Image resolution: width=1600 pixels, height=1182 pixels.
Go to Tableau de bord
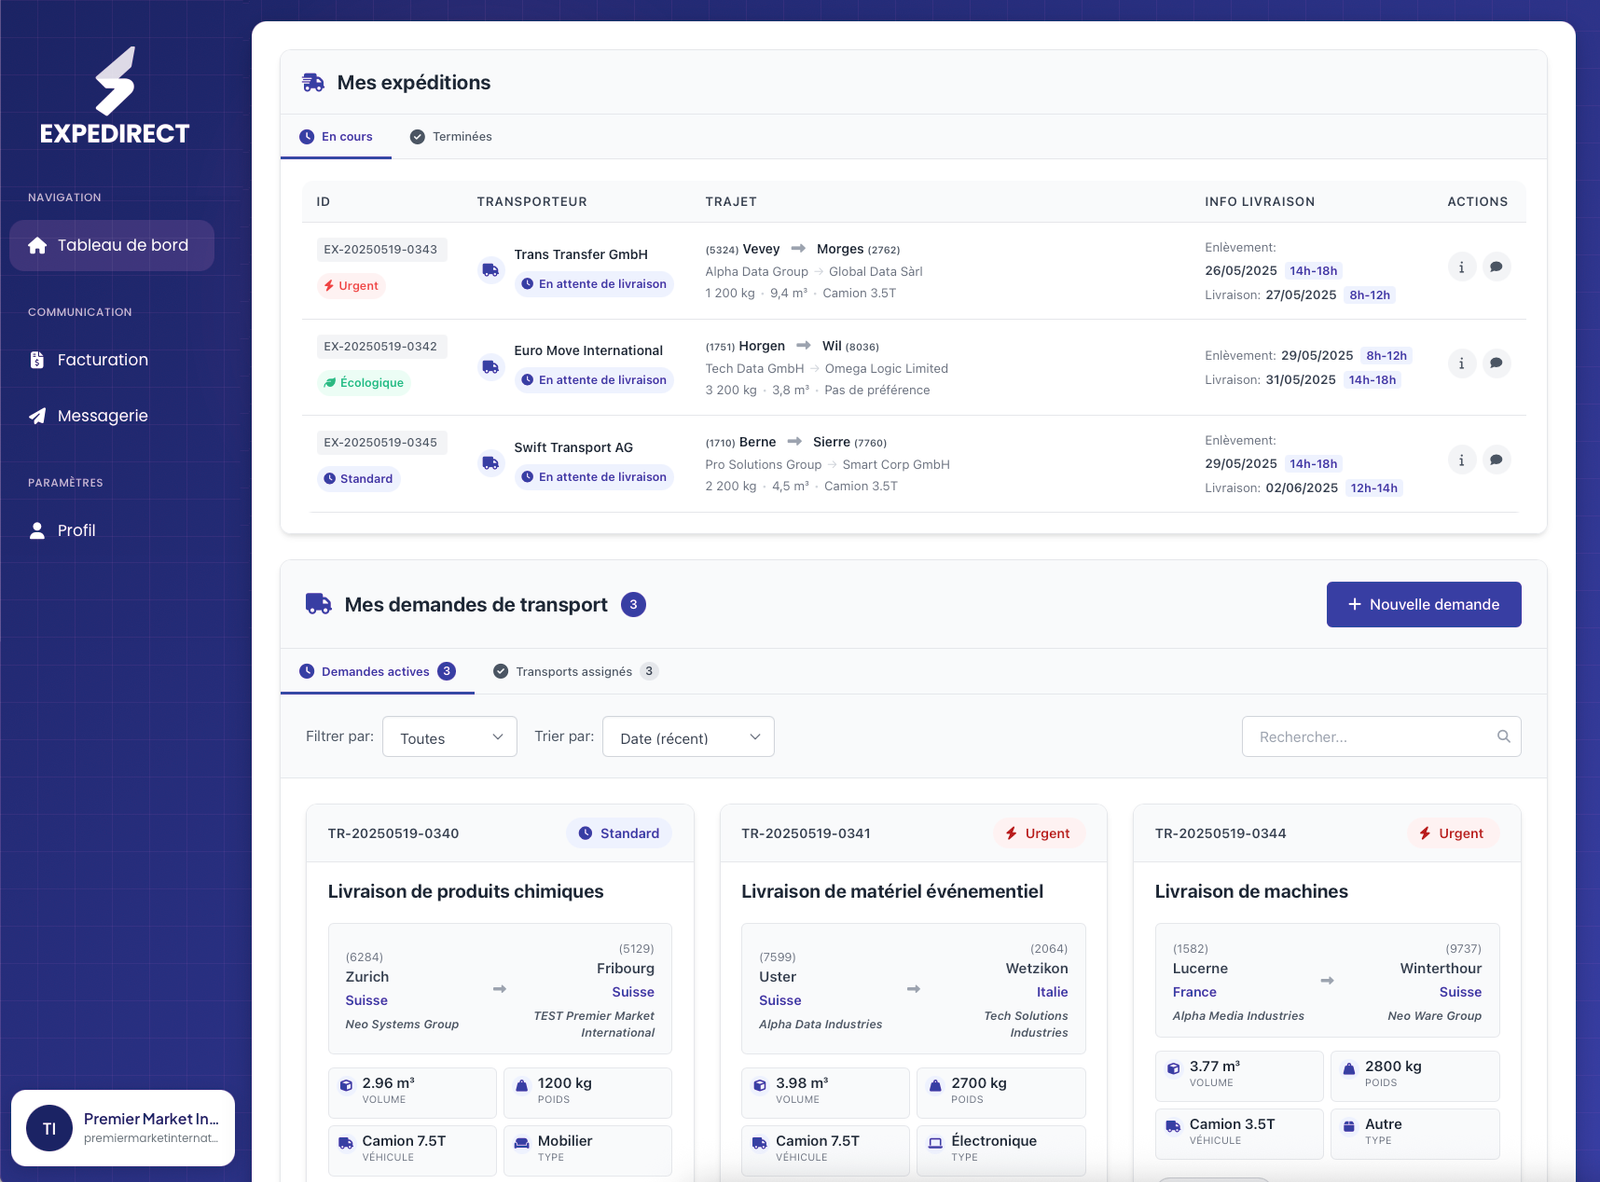click(x=112, y=246)
